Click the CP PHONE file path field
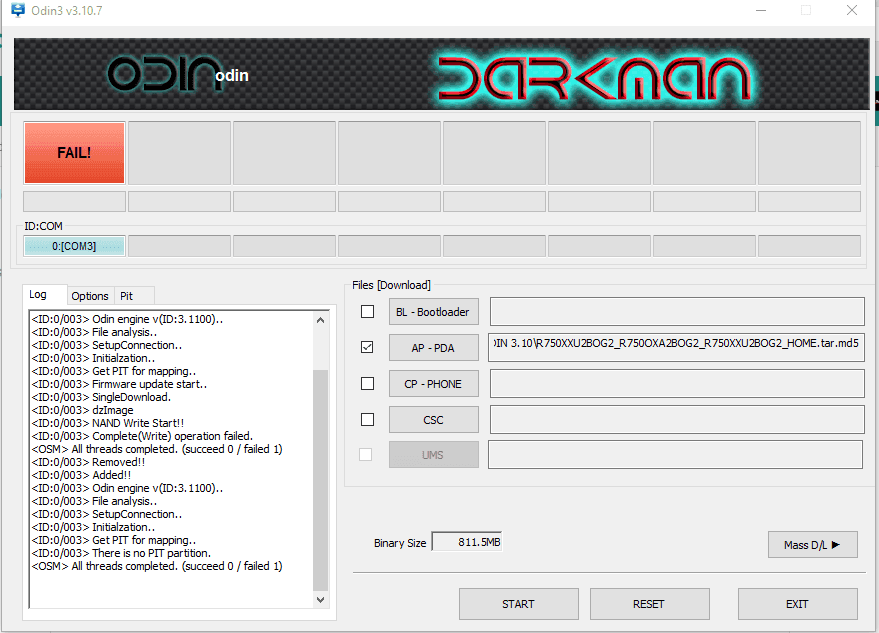The height and width of the screenshot is (633, 879). click(677, 384)
